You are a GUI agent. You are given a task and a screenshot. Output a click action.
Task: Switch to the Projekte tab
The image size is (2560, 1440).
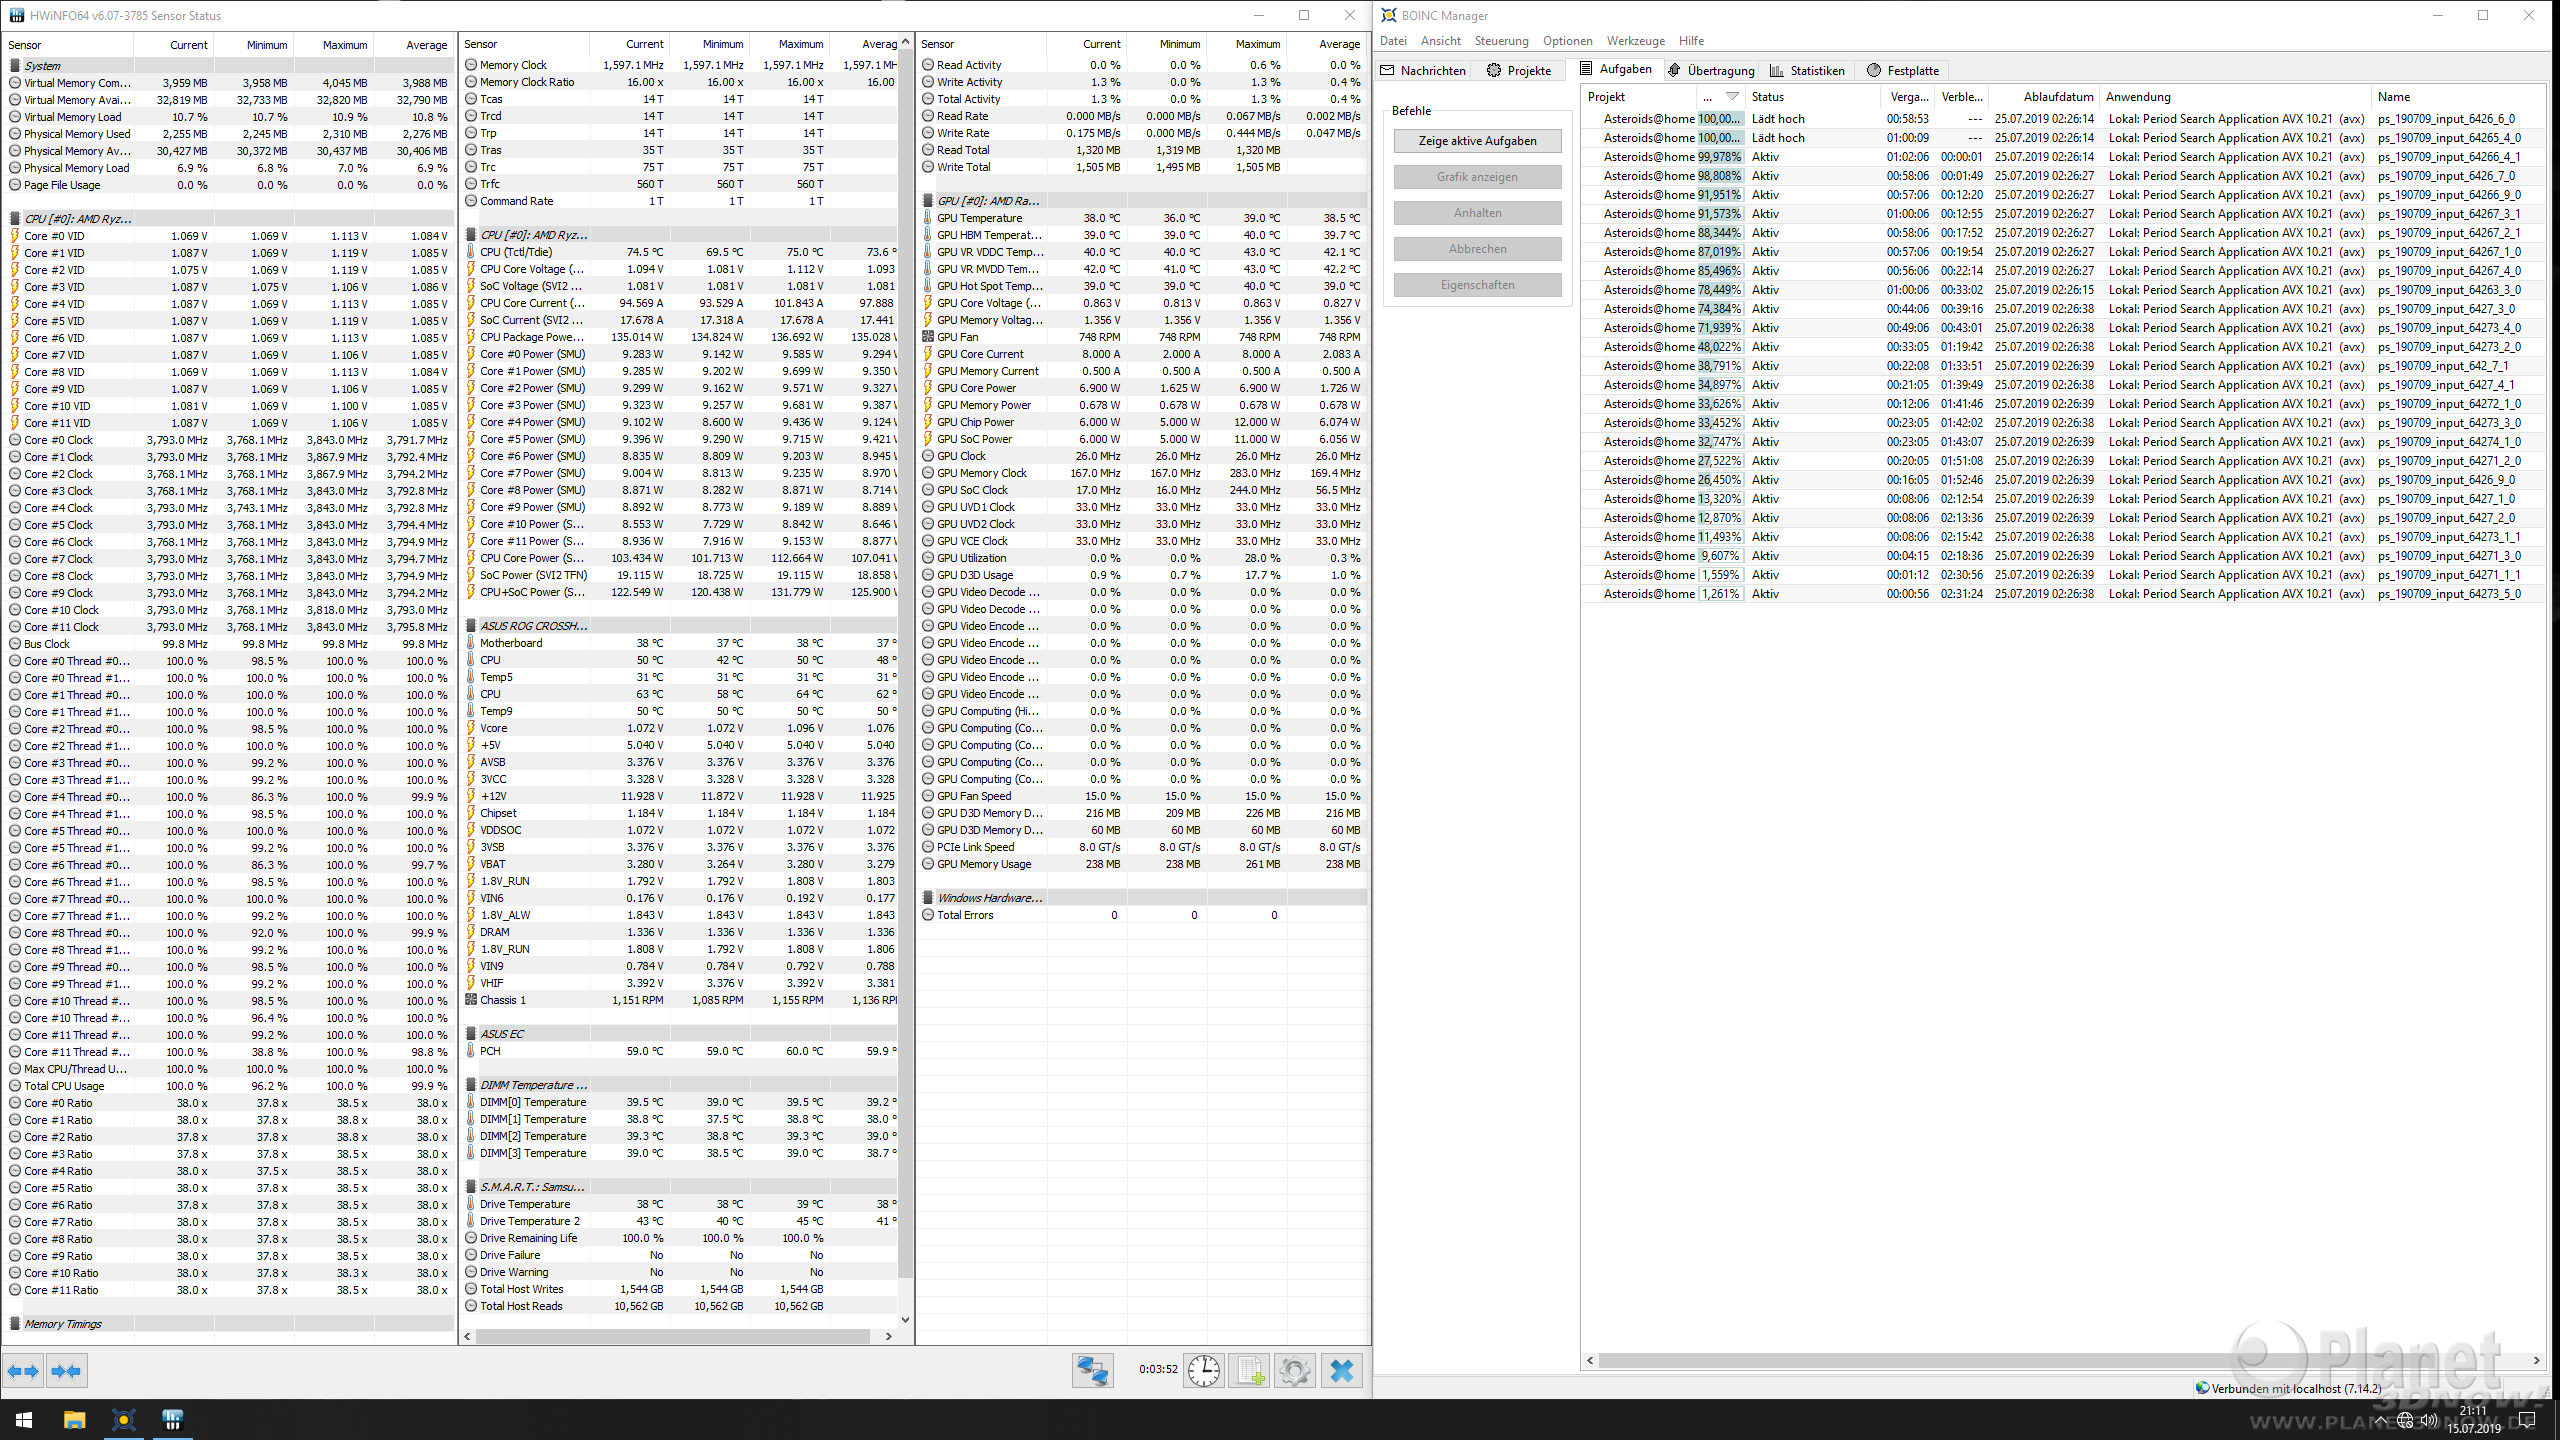point(1518,71)
